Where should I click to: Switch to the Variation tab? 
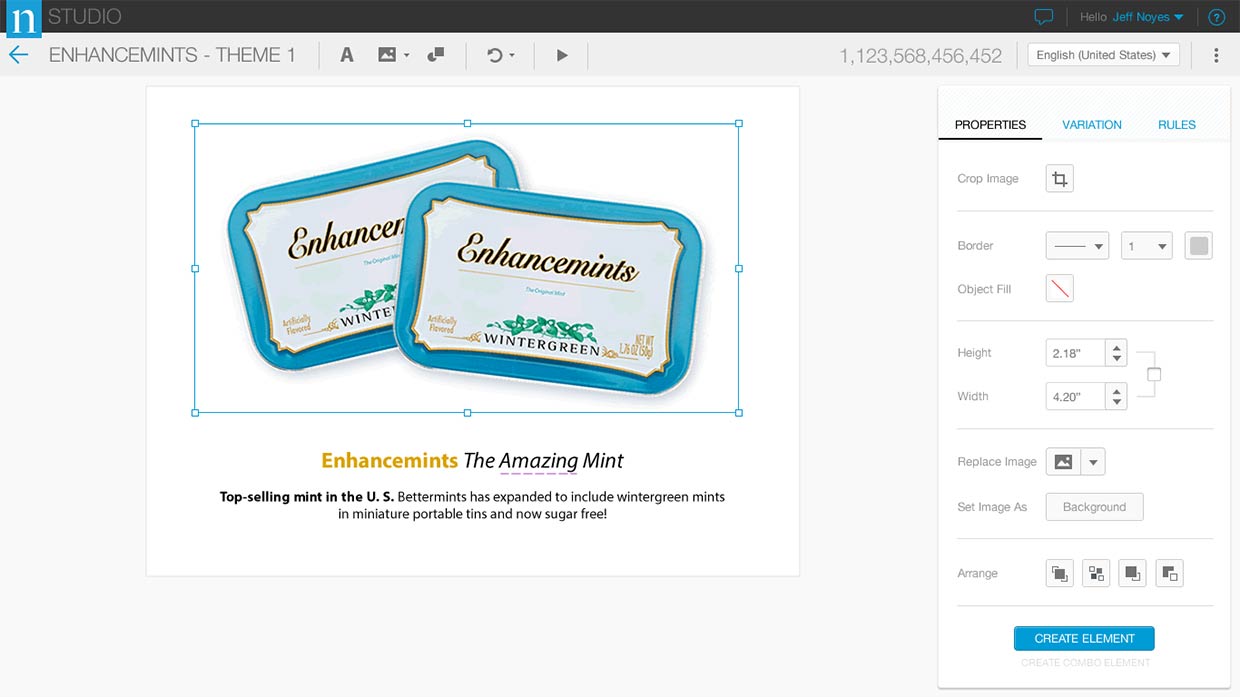(x=1091, y=125)
